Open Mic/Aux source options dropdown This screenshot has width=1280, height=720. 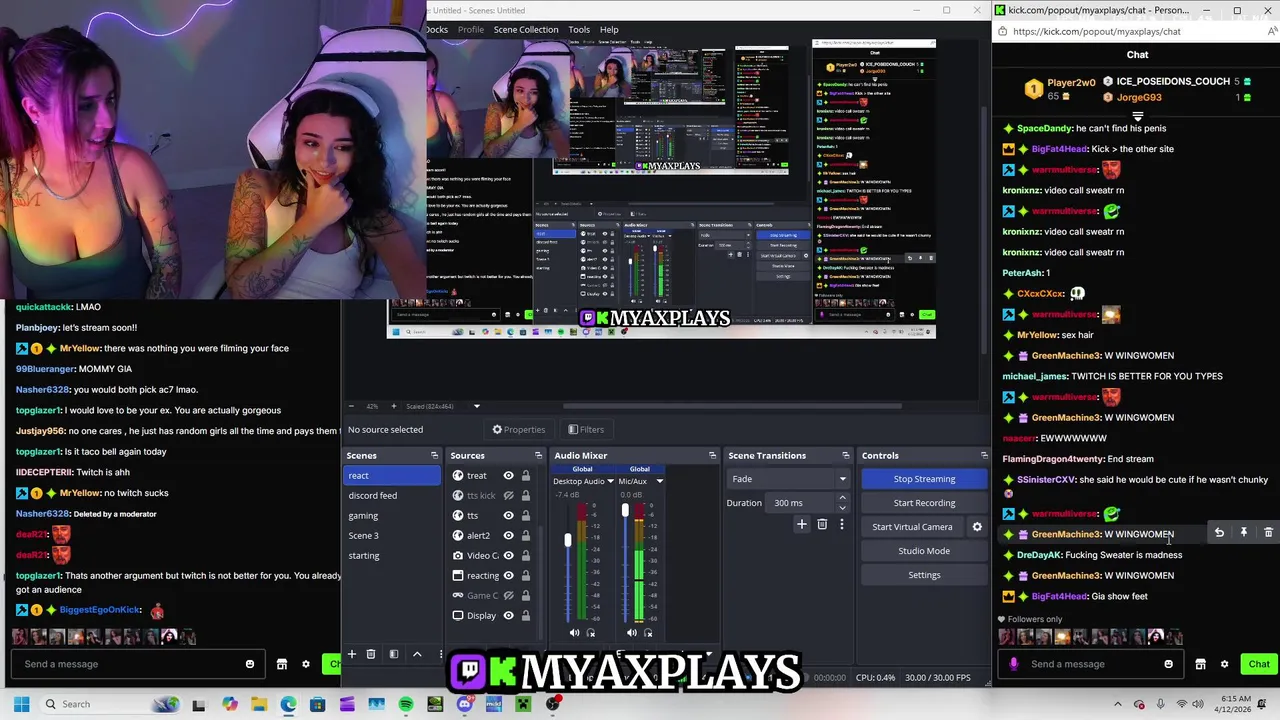tap(659, 481)
